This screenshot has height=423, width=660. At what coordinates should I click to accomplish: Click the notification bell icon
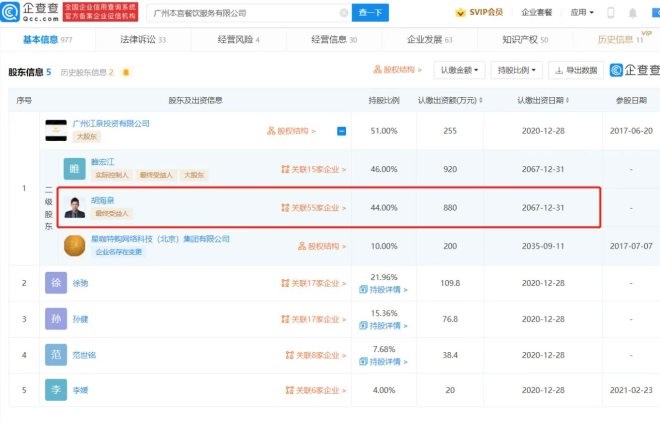(x=633, y=14)
